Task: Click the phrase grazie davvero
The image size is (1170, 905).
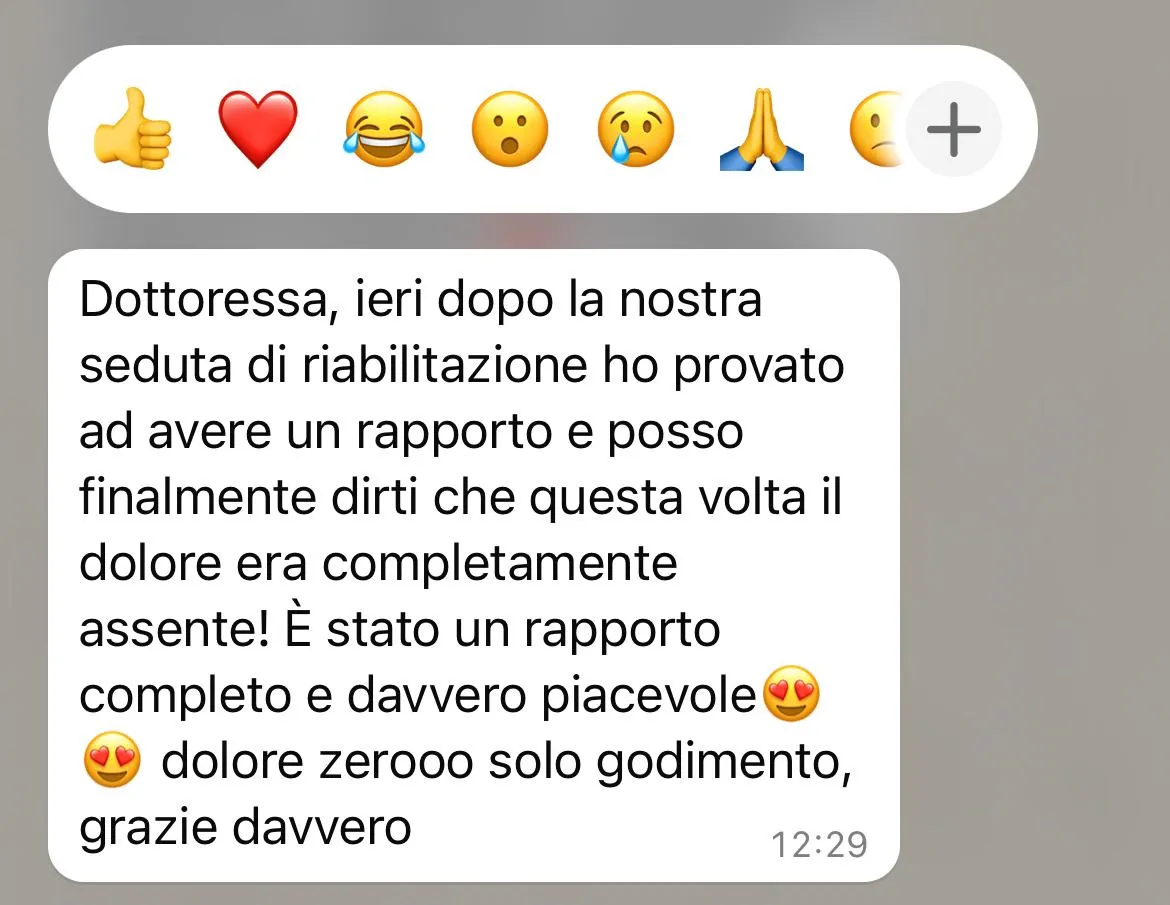Action: 245,827
